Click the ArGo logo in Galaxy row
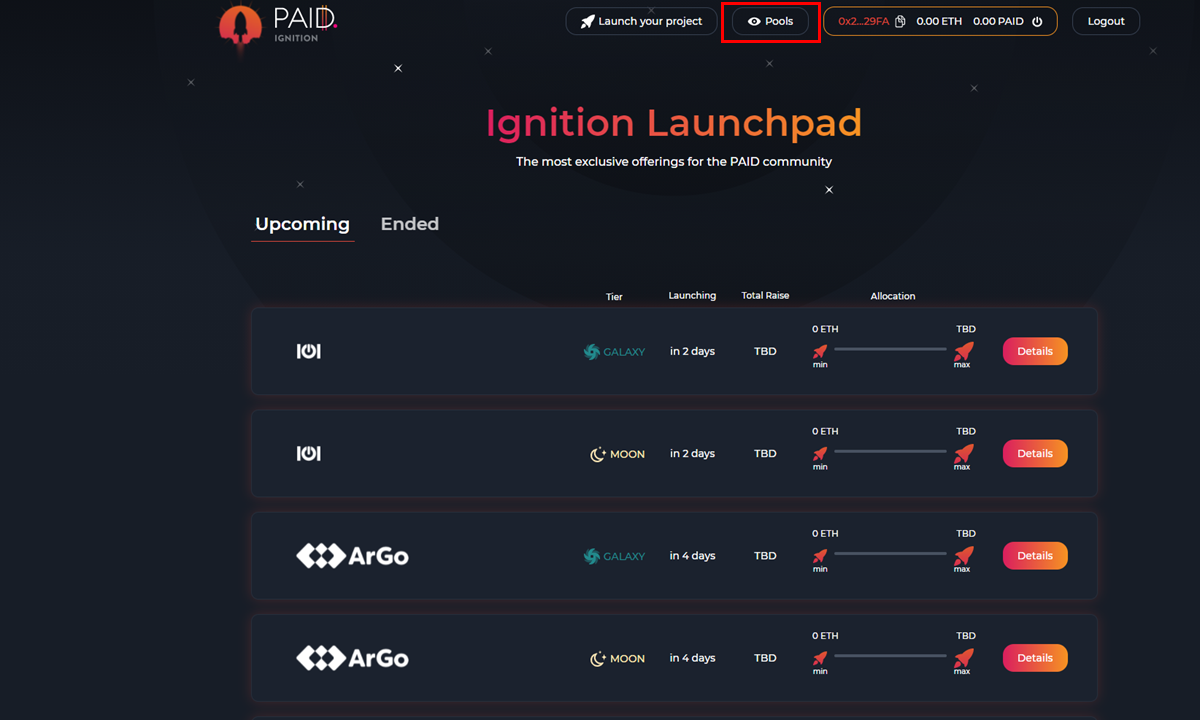The height and width of the screenshot is (720, 1200). [352, 556]
